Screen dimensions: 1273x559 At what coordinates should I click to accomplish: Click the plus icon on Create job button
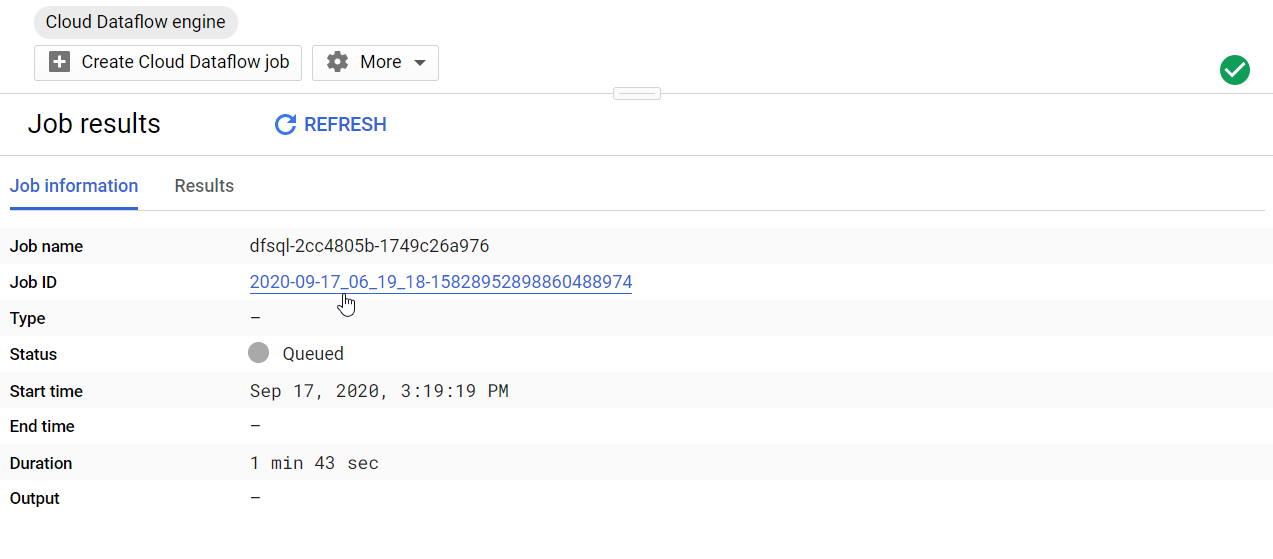[x=60, y=62]
